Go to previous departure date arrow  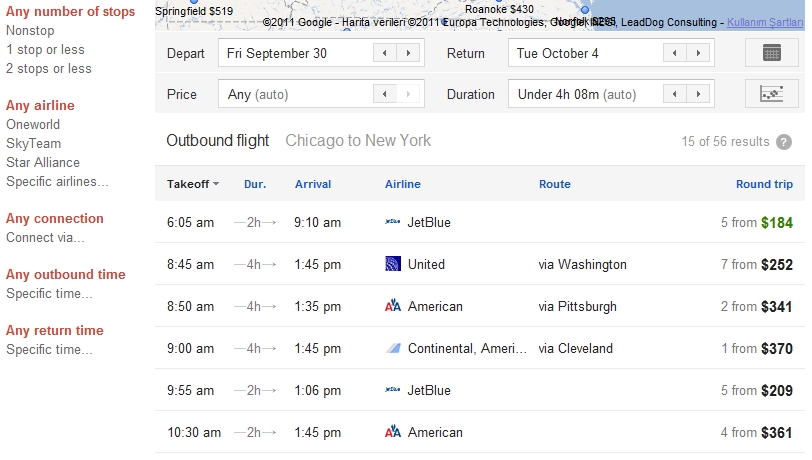(x=385, y=53)
